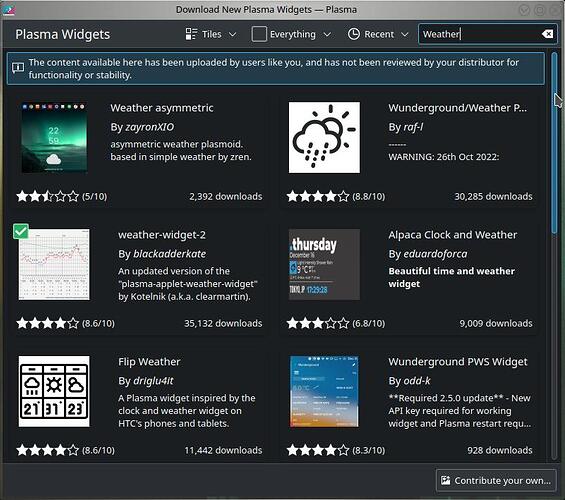Click the clock icon beside Recent
This screenshot has height=500, width=565.
point(353,34)
